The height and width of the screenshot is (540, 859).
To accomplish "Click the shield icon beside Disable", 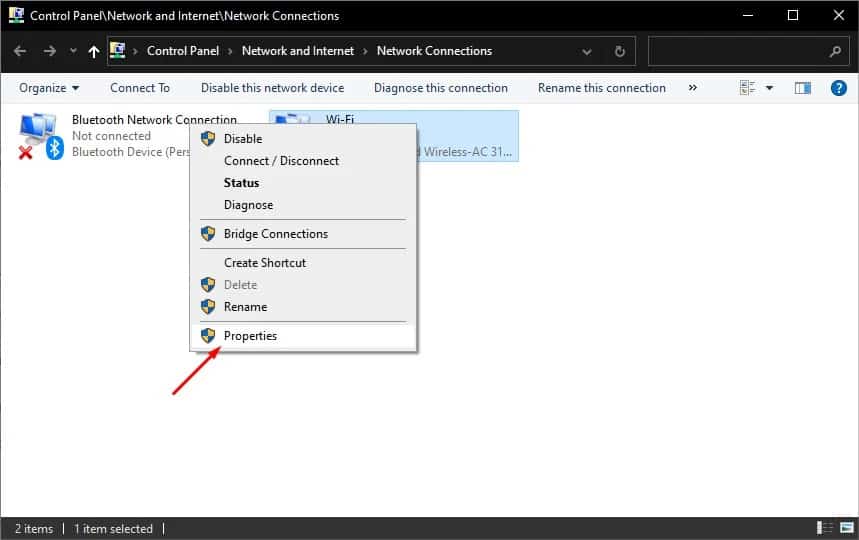I will click(208, 139).
